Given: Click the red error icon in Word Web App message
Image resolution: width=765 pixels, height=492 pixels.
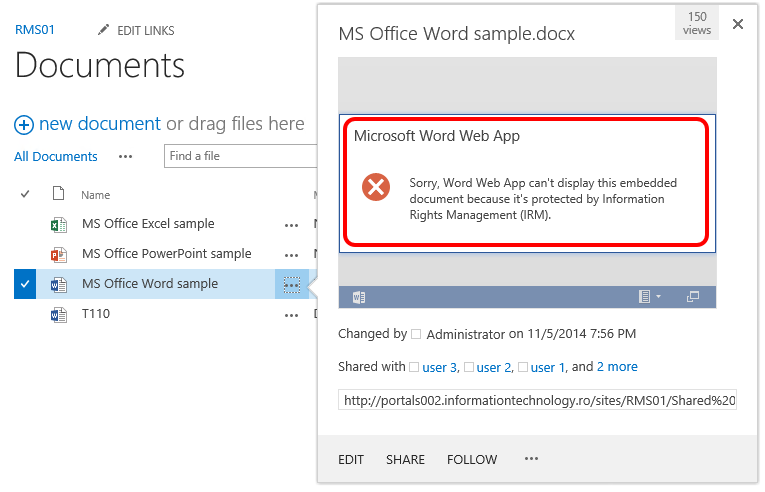Looking at the screenshot, I should pyautogui.click(x=376, y=187).
